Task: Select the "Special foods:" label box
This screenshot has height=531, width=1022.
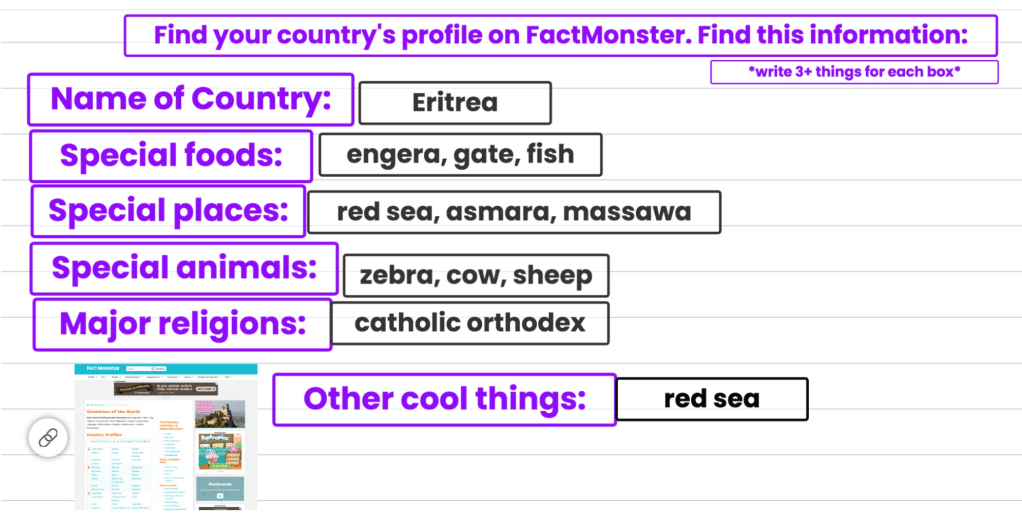Action: coord(171,156)
